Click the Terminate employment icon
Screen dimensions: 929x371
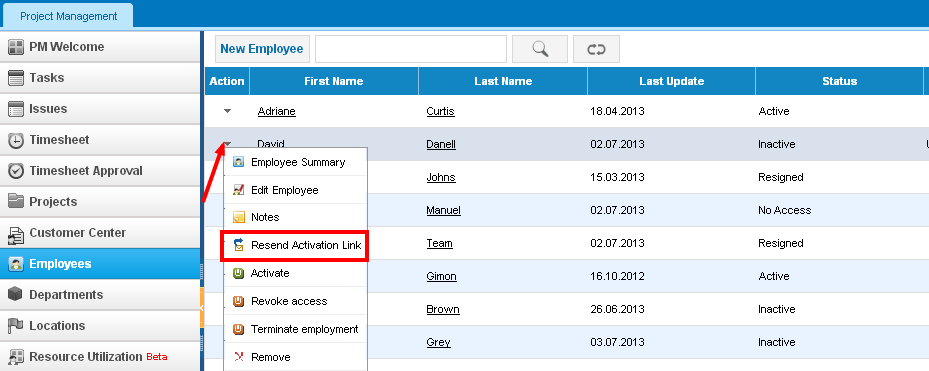[x=238, y=329]
